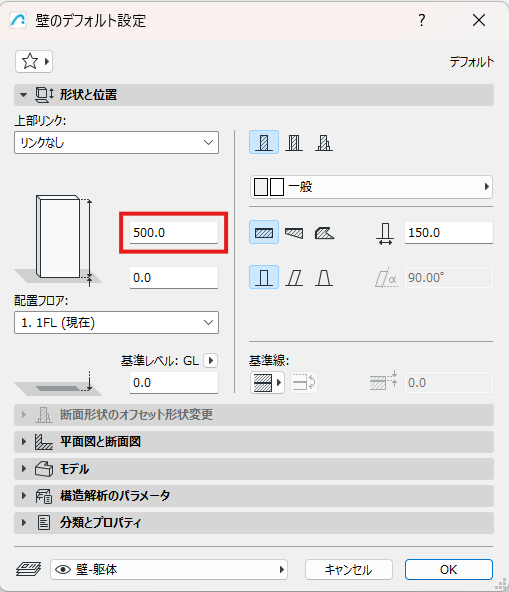Open the favorites star menu
Screen dimensions: 509x592
(34, 62)
